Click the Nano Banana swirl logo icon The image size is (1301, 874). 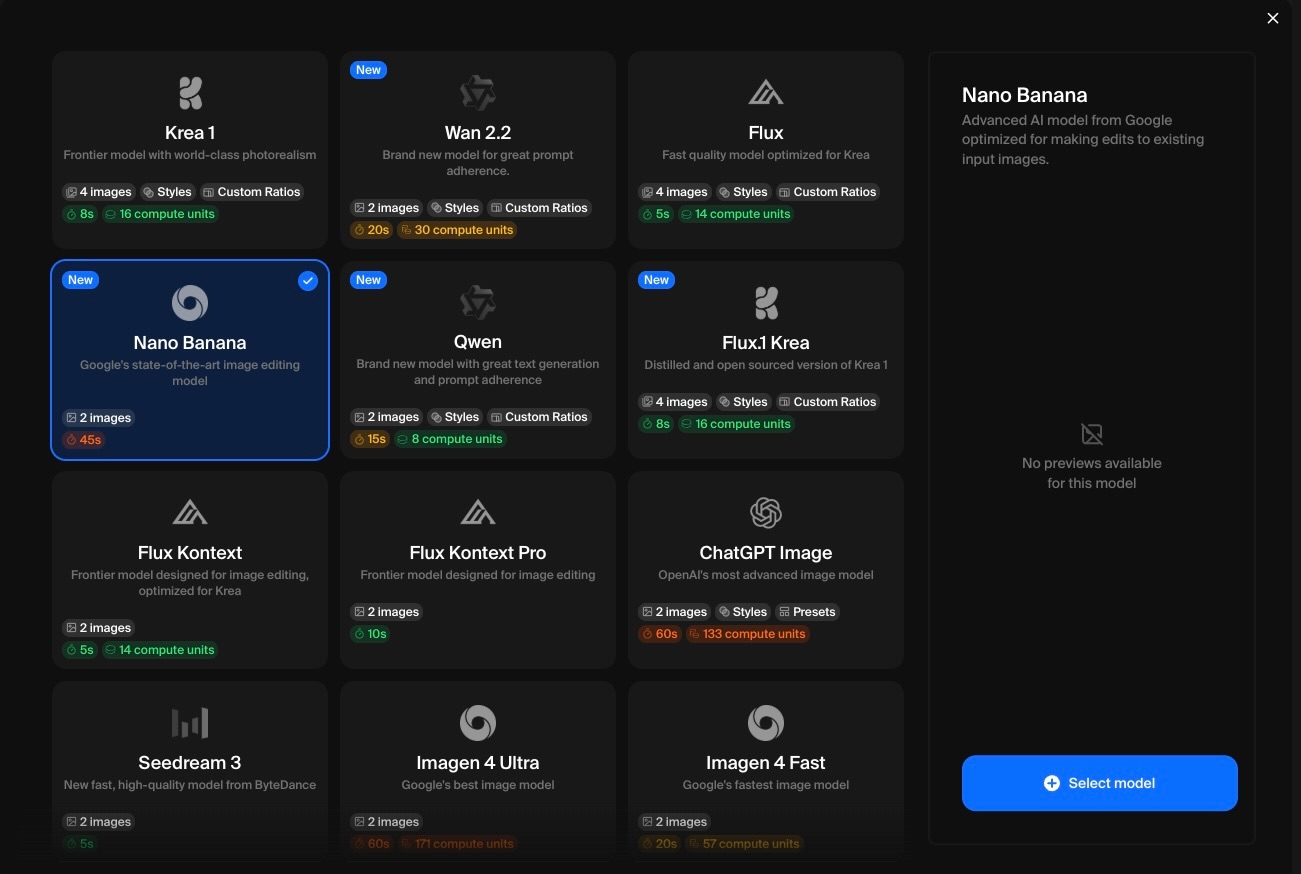pos(190,303)
